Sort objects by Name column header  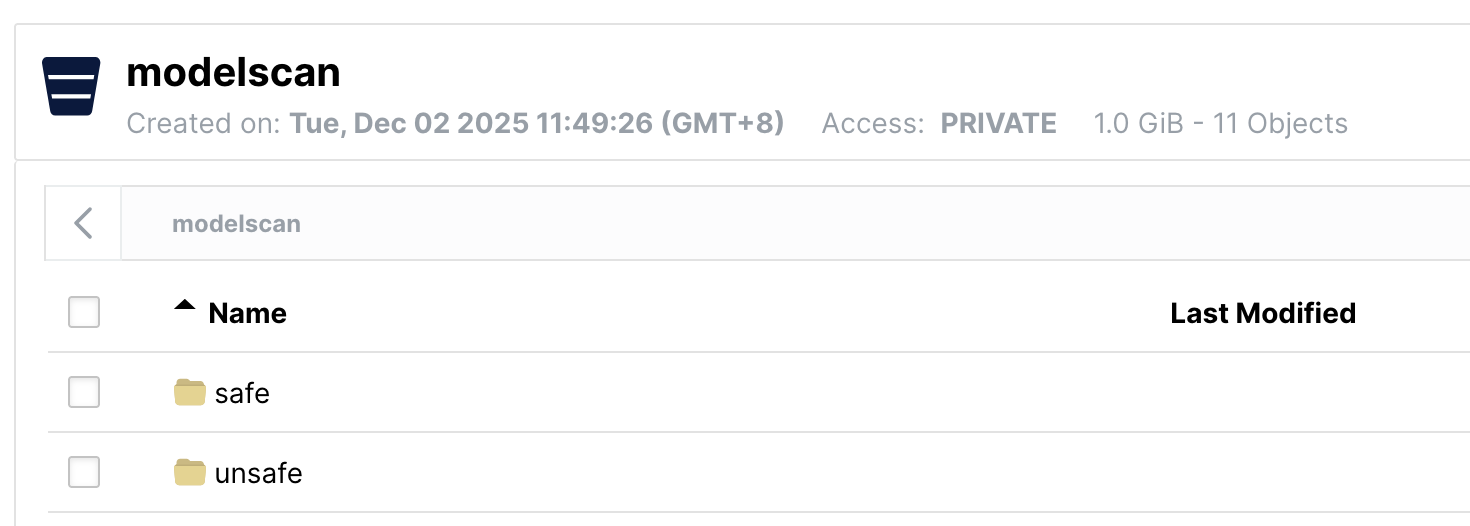point(247,313)
